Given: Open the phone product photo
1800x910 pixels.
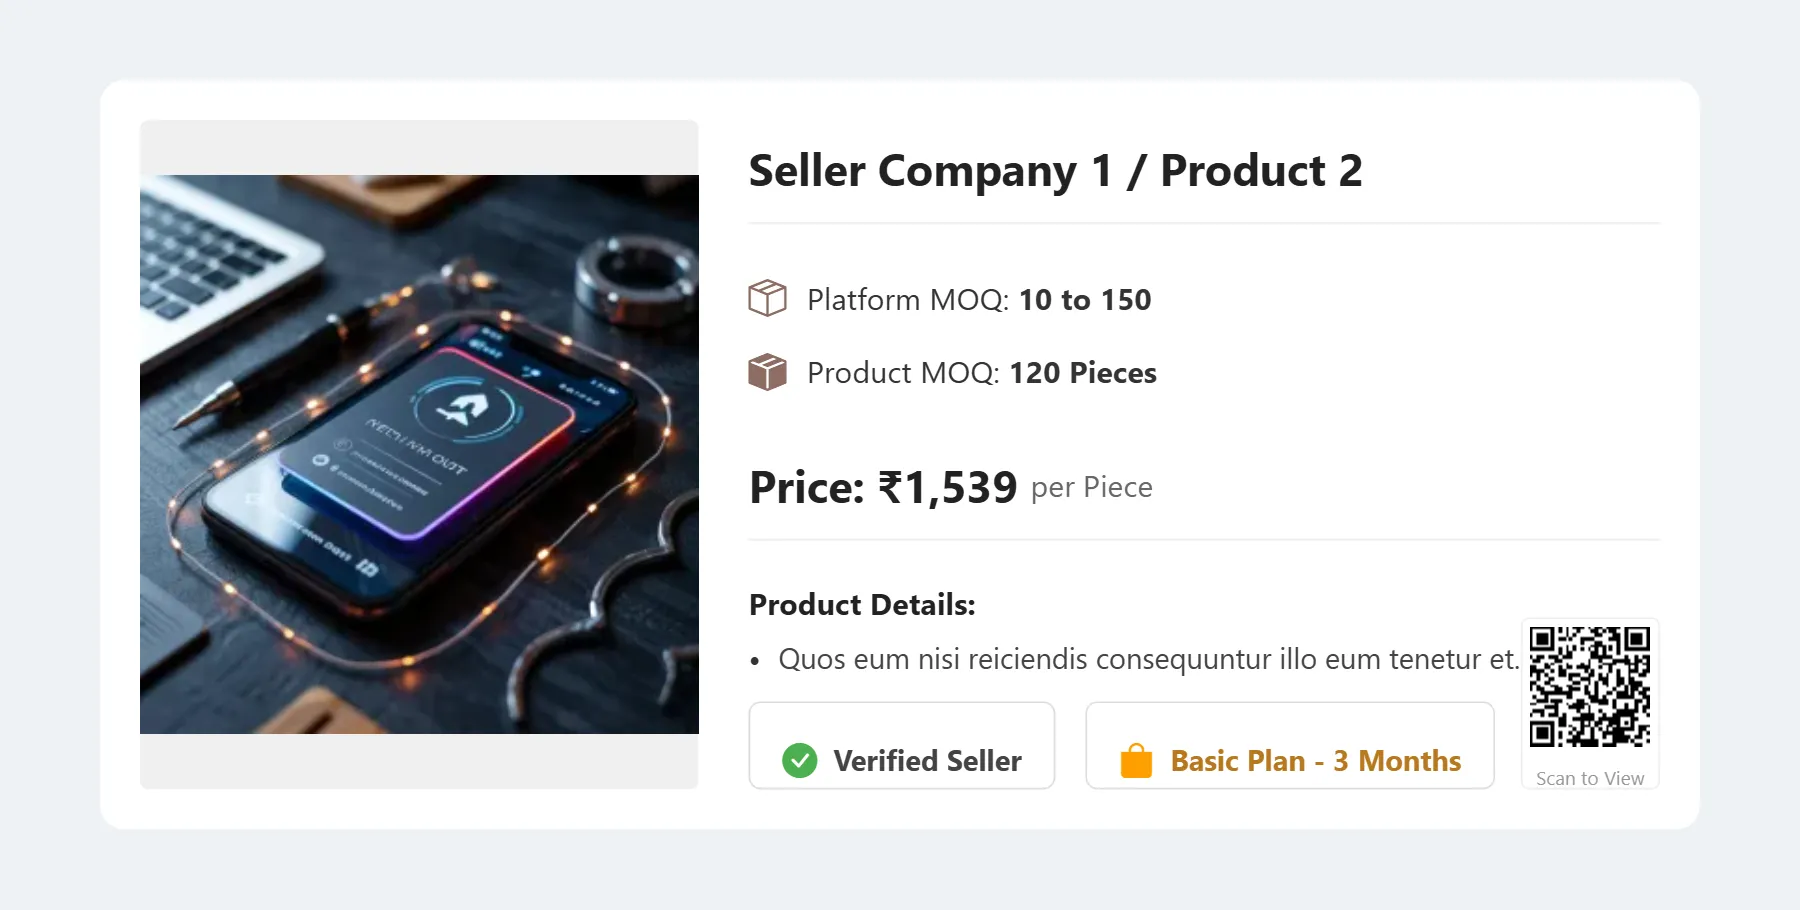Looking at the screenshot, I should [419, 454].
